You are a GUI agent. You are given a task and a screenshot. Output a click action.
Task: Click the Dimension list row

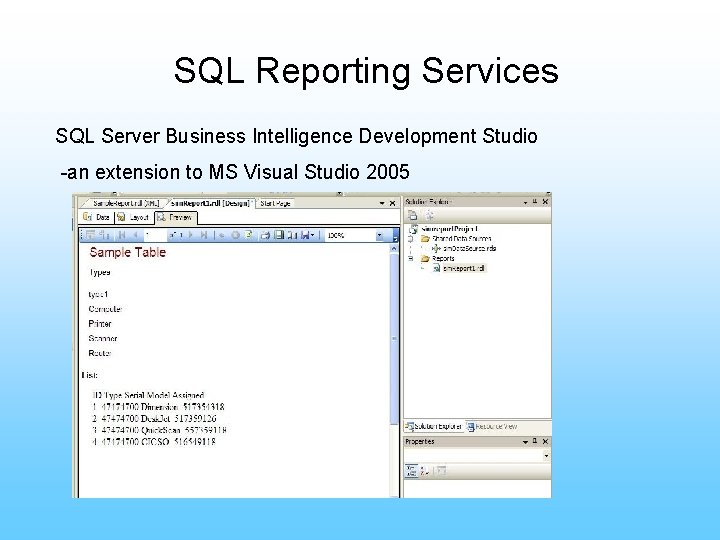point(158,407)
